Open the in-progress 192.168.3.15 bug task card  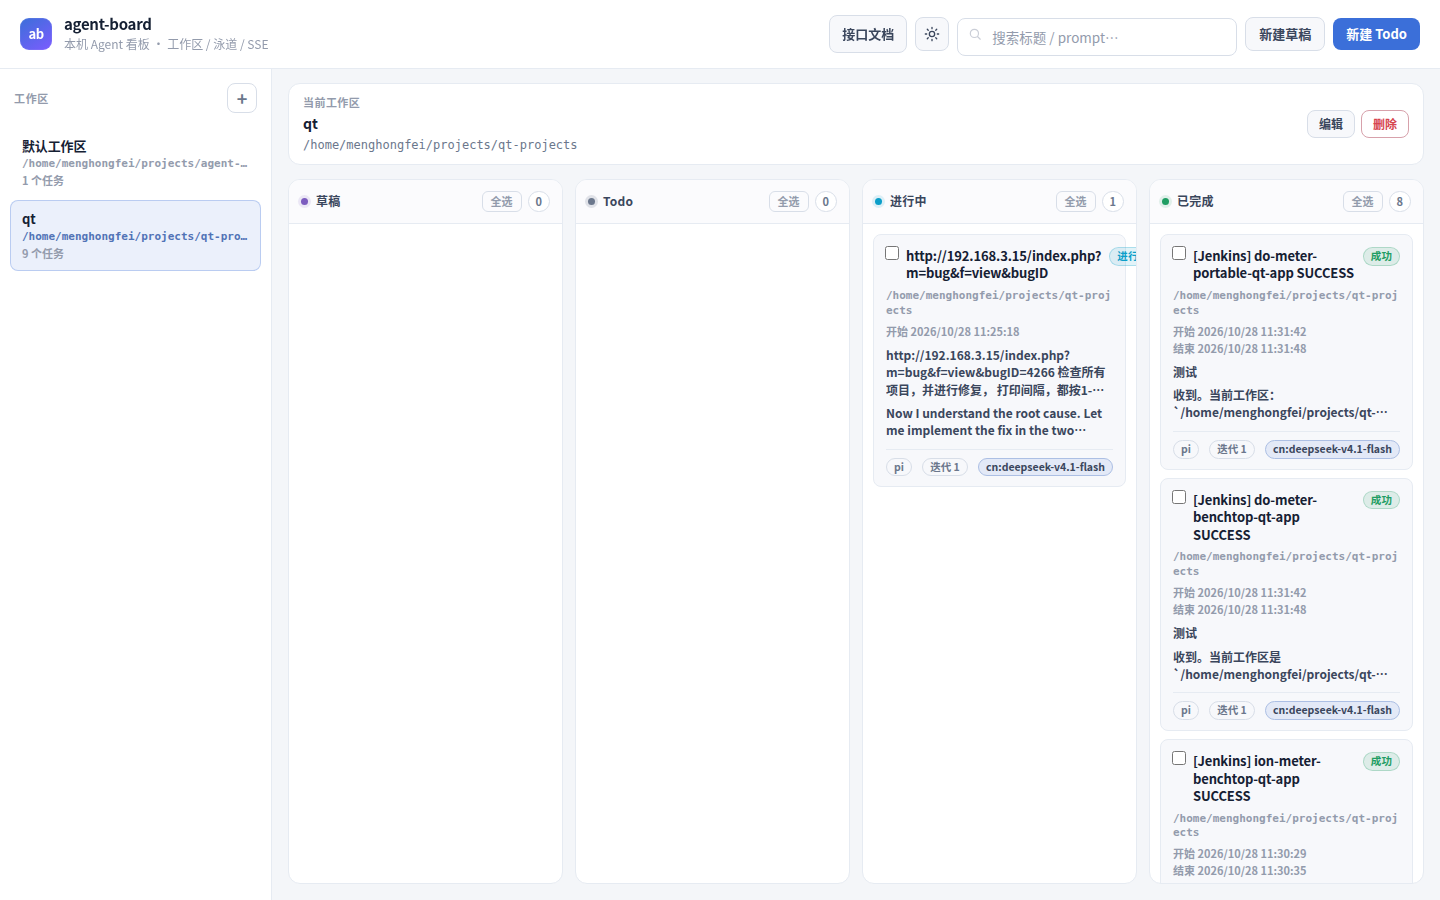[x=999, y=361]
